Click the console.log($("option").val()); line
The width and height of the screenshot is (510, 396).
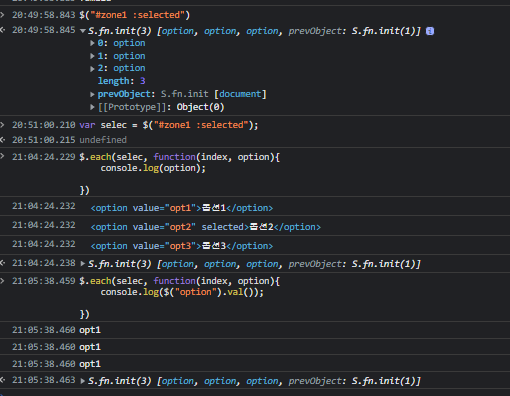pyautogui.click(x=182, y=292)
